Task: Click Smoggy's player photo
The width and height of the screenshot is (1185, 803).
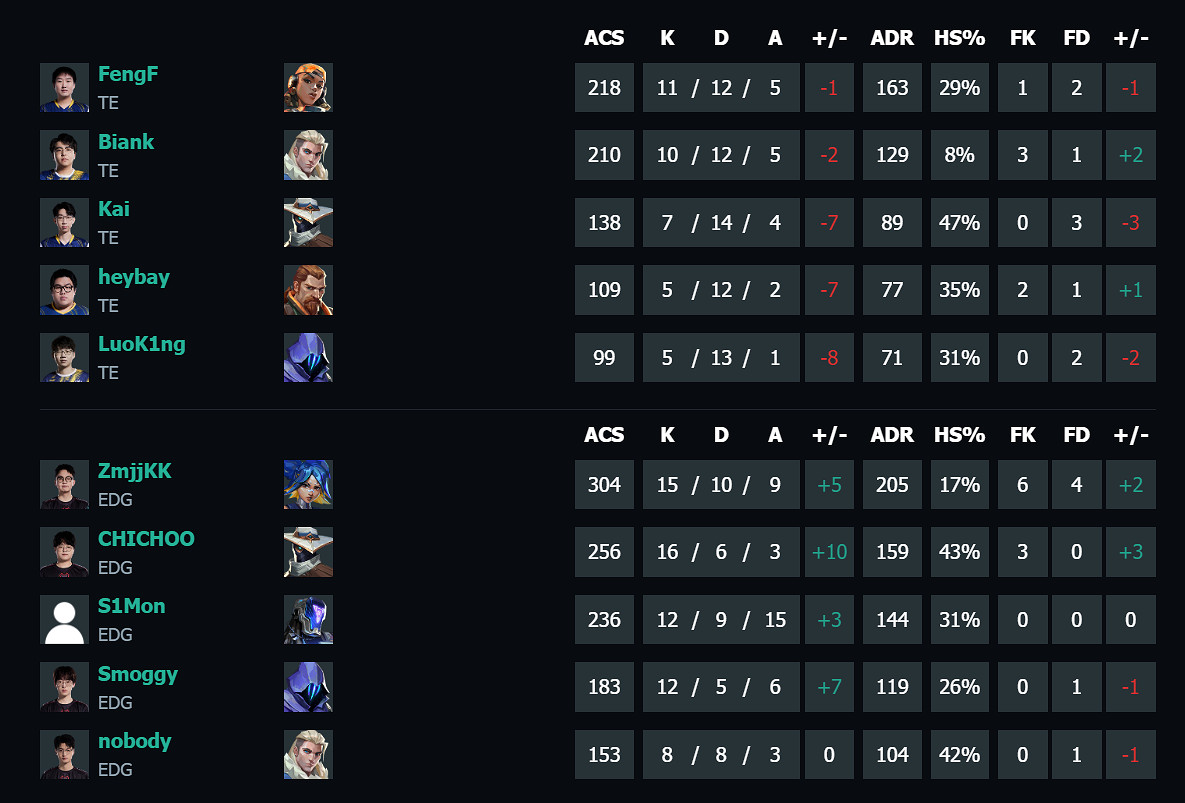Action: coord(64,687)
